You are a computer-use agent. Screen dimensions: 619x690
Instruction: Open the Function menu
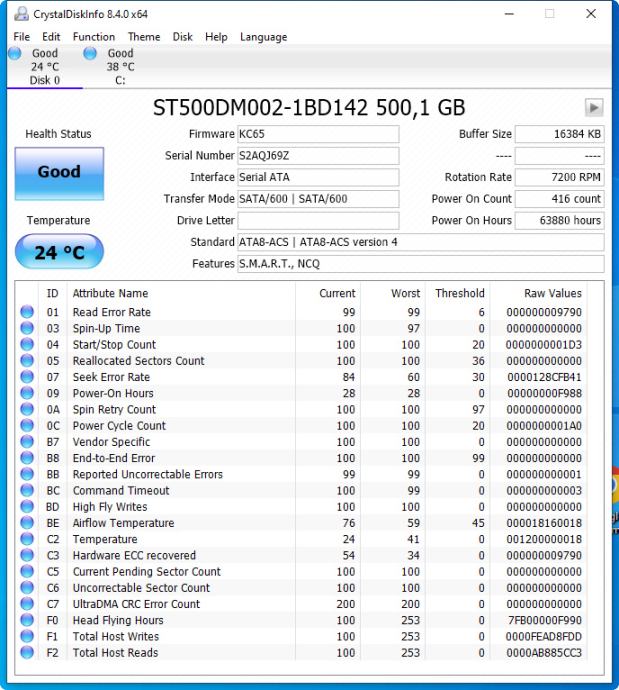pyautogui.click(x=94, y=37)
